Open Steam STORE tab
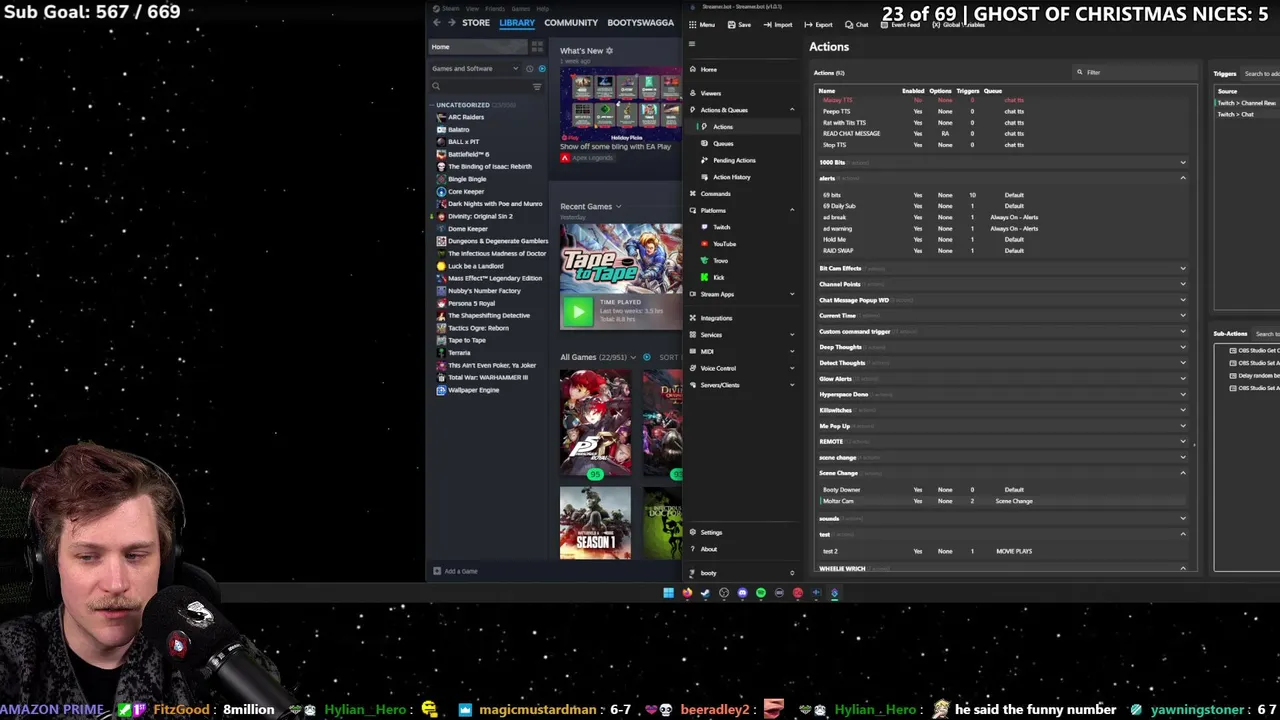The image size is (1280, 720). tap(476, 22)
